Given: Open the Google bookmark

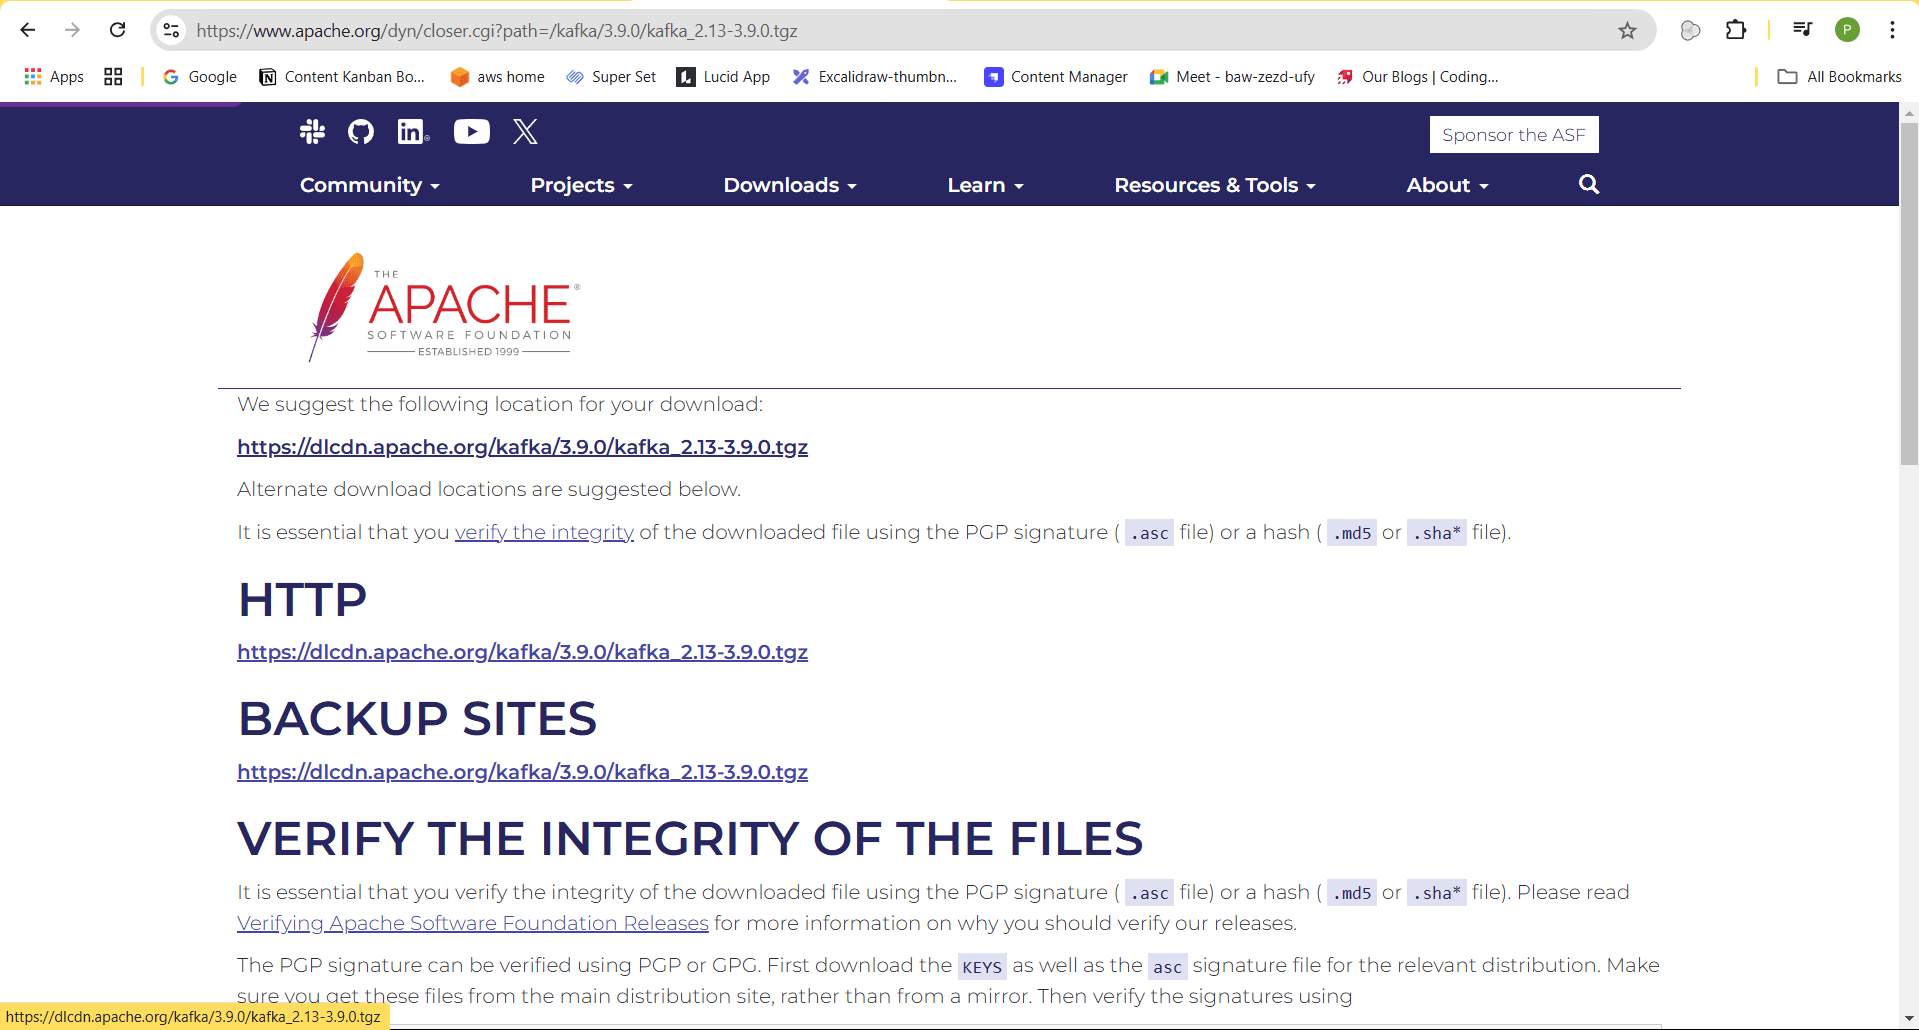Looking at the screenshot, I should 200,77.
